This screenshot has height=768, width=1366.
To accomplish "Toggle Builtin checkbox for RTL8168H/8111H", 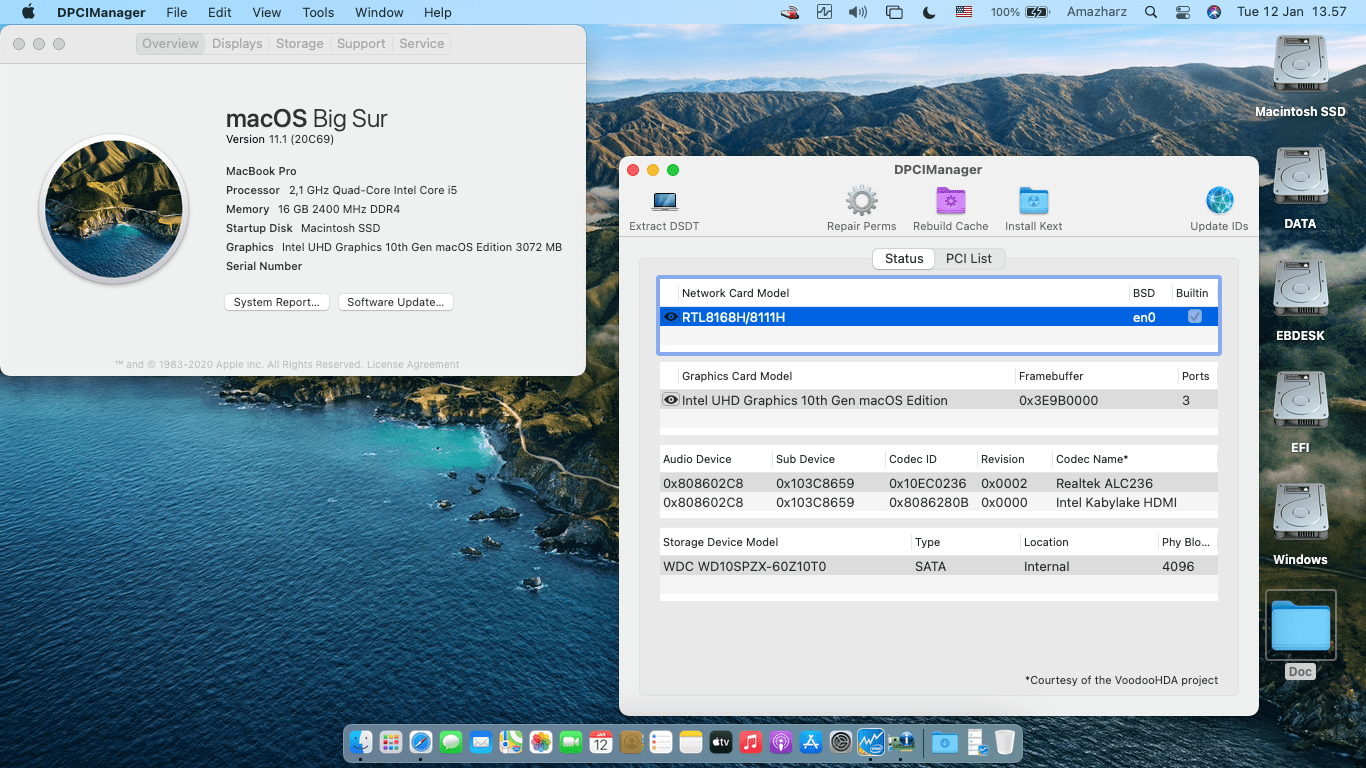I will pyautogui.click(x=1194, y=316).
